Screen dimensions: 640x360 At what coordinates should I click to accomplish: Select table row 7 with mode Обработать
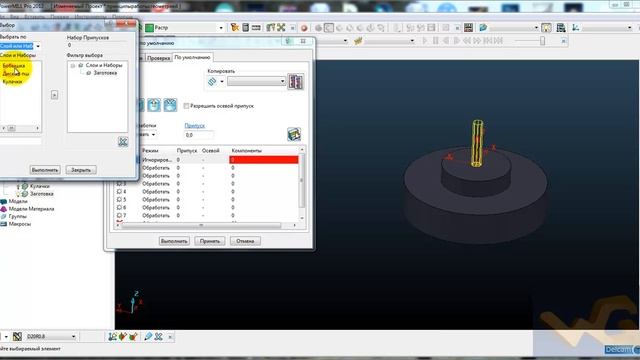(208, 216)
